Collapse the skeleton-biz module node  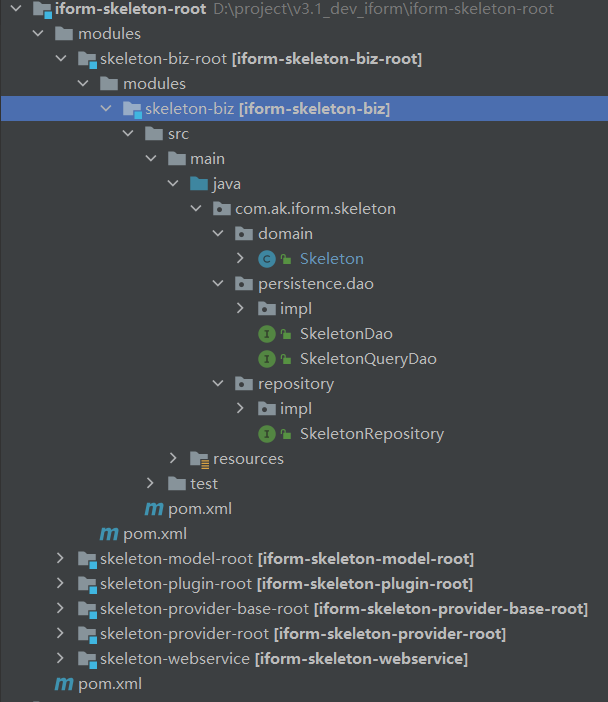(x=106, y=108)
